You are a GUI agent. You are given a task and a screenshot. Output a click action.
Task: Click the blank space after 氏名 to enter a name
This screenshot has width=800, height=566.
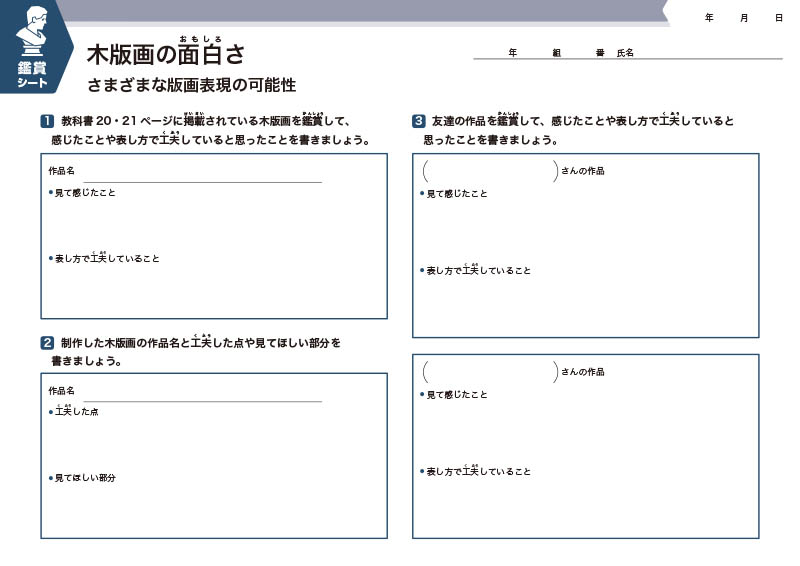[708, 52]
